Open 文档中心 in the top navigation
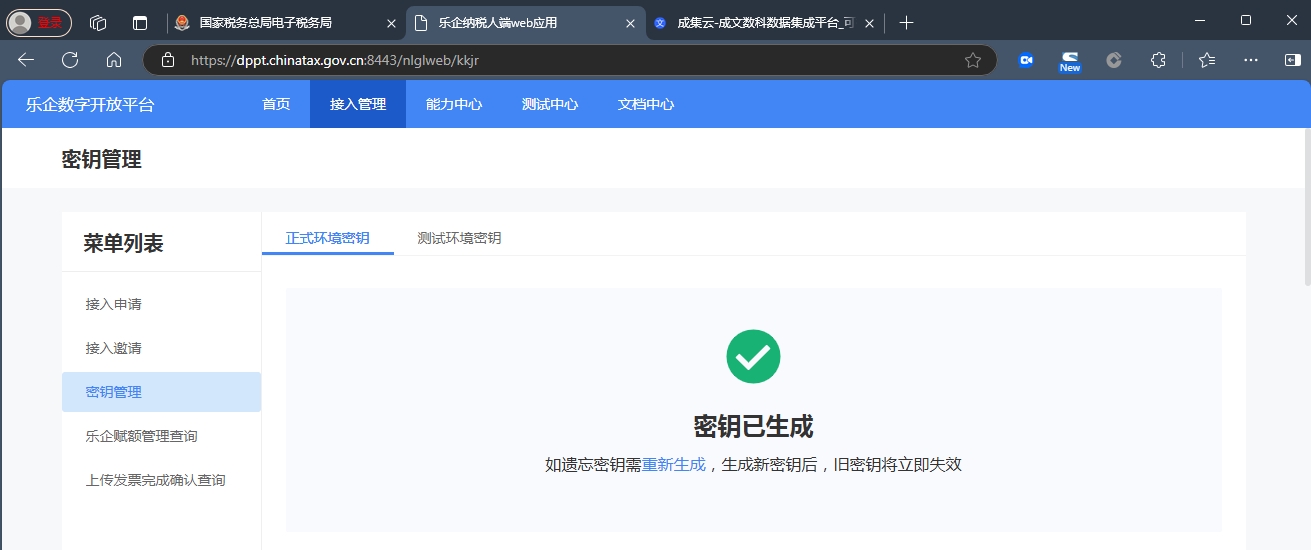Screen dimensions: 1311x550 [x=645, y=104]
